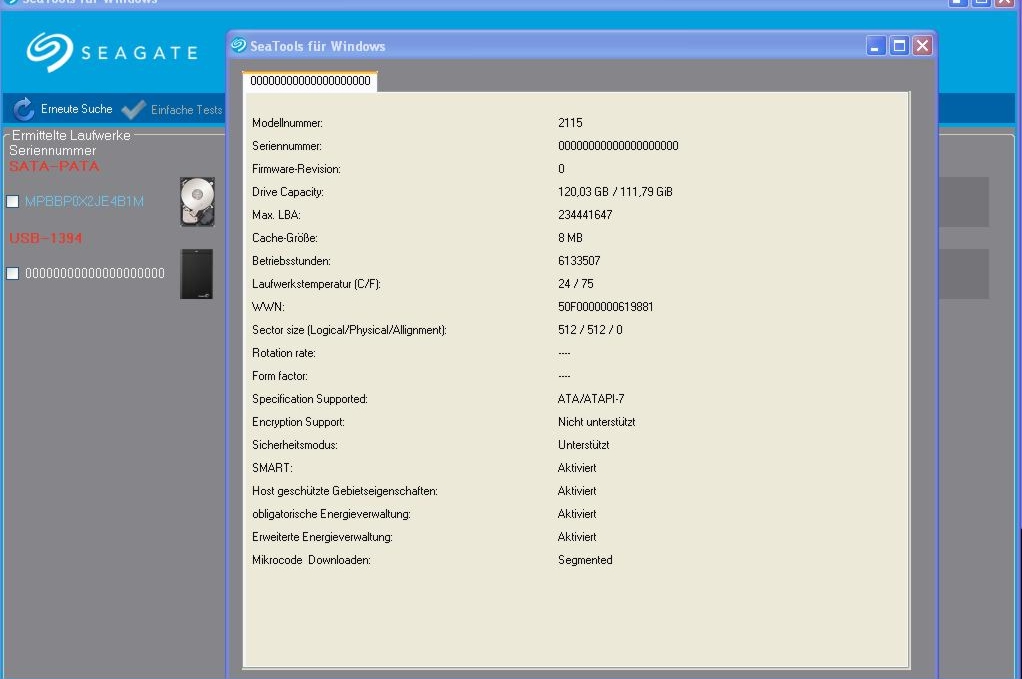The image size is (1022, 679).
Task: Click the Nicht unterstützt encryption value
Action: point(596,422)
